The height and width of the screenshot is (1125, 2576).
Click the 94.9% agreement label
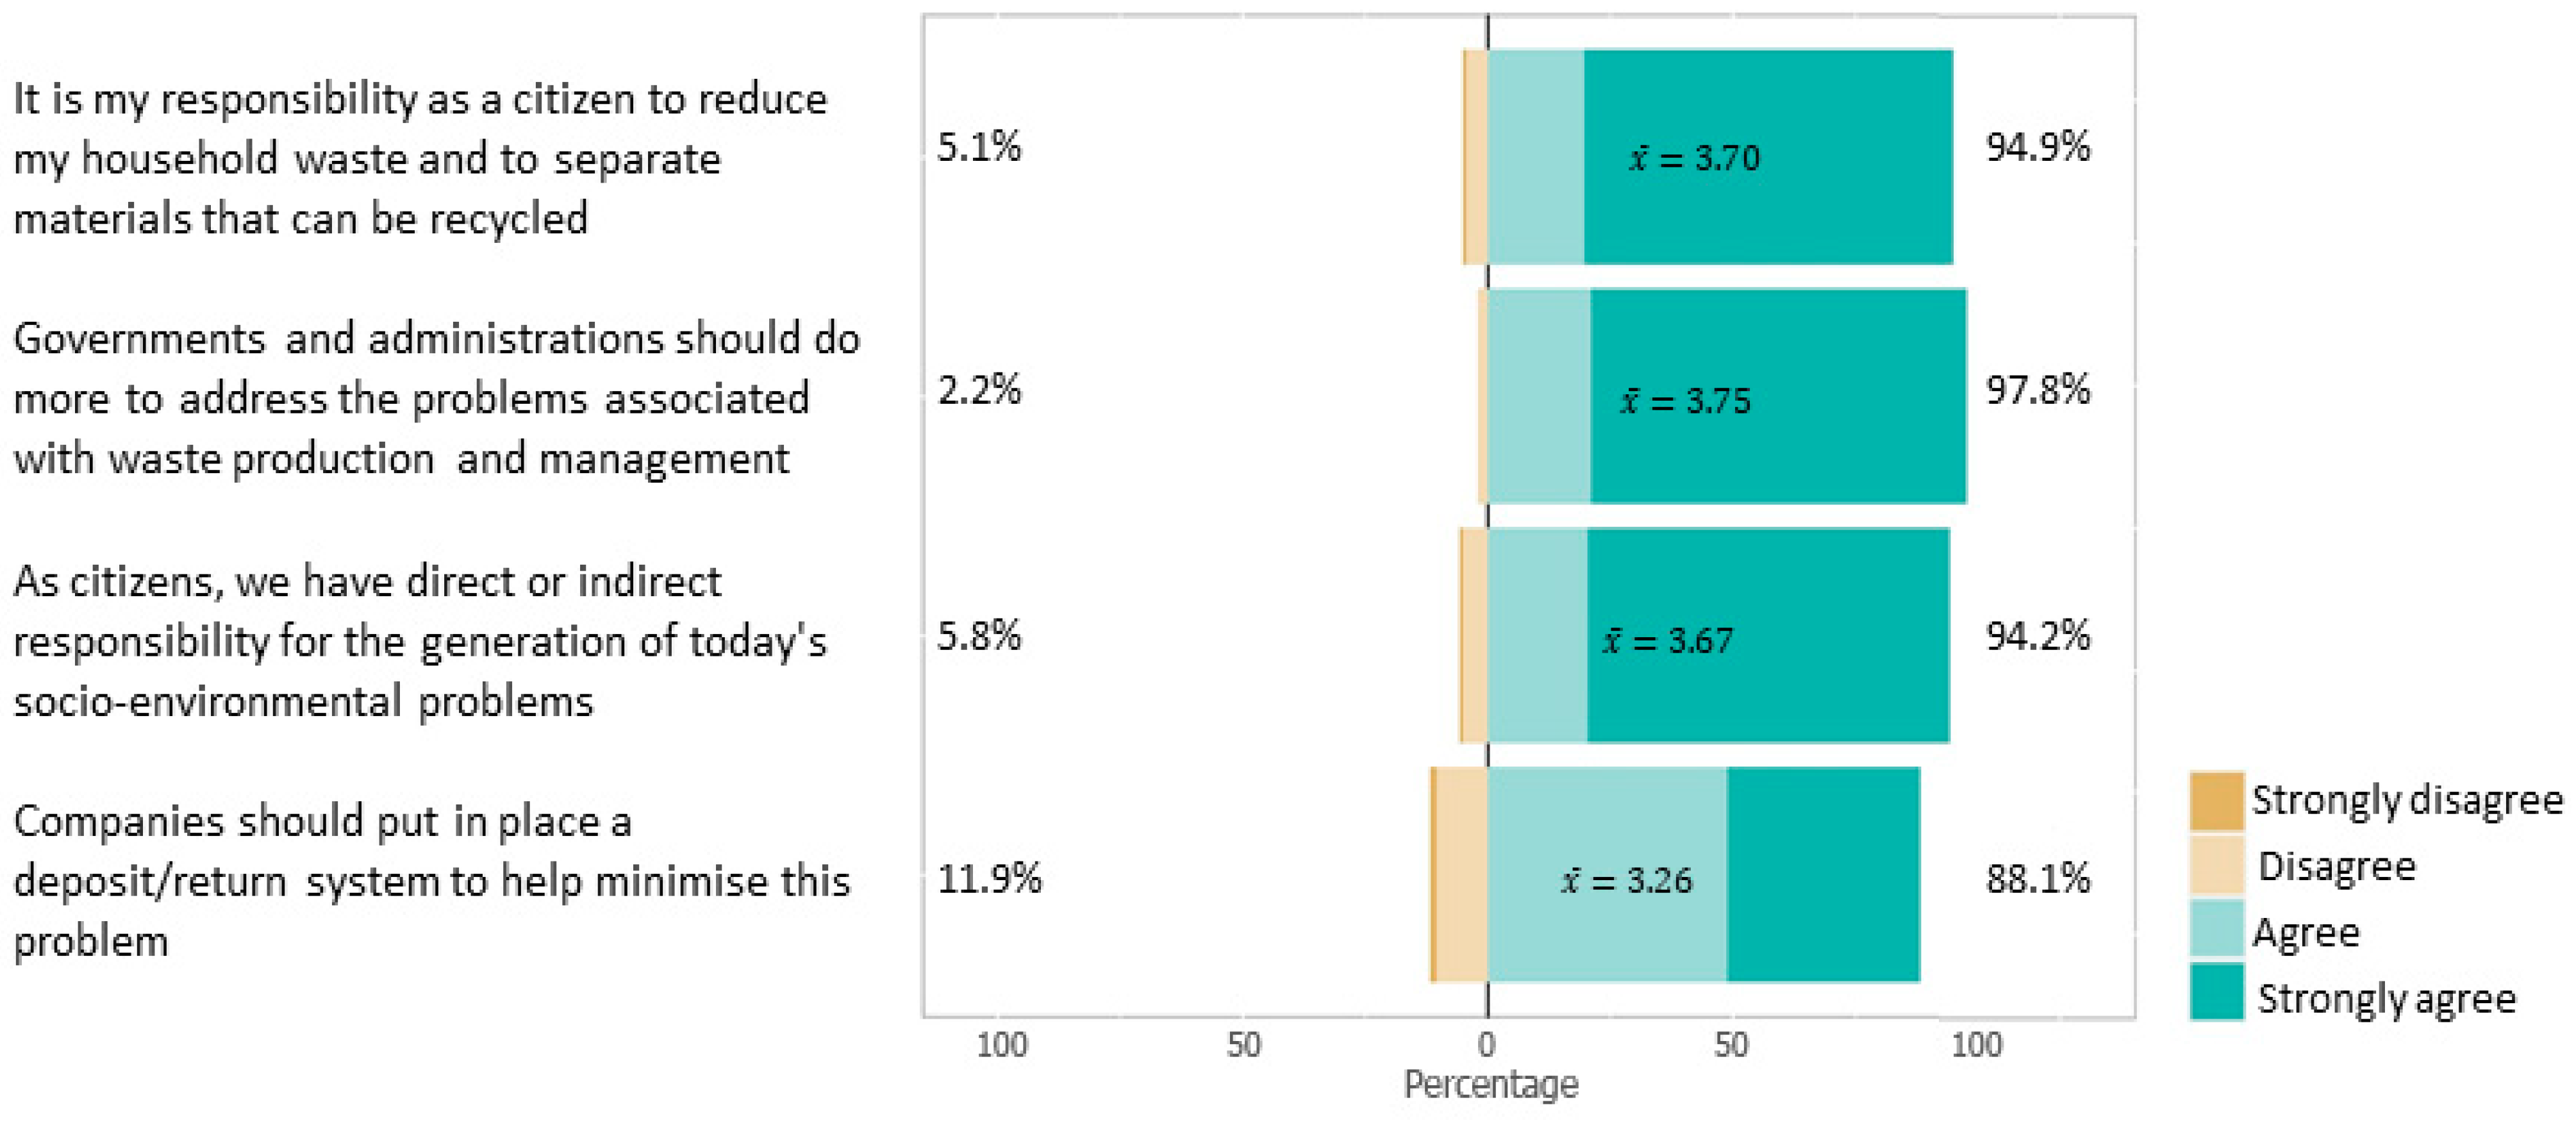tap(2037, 148)
